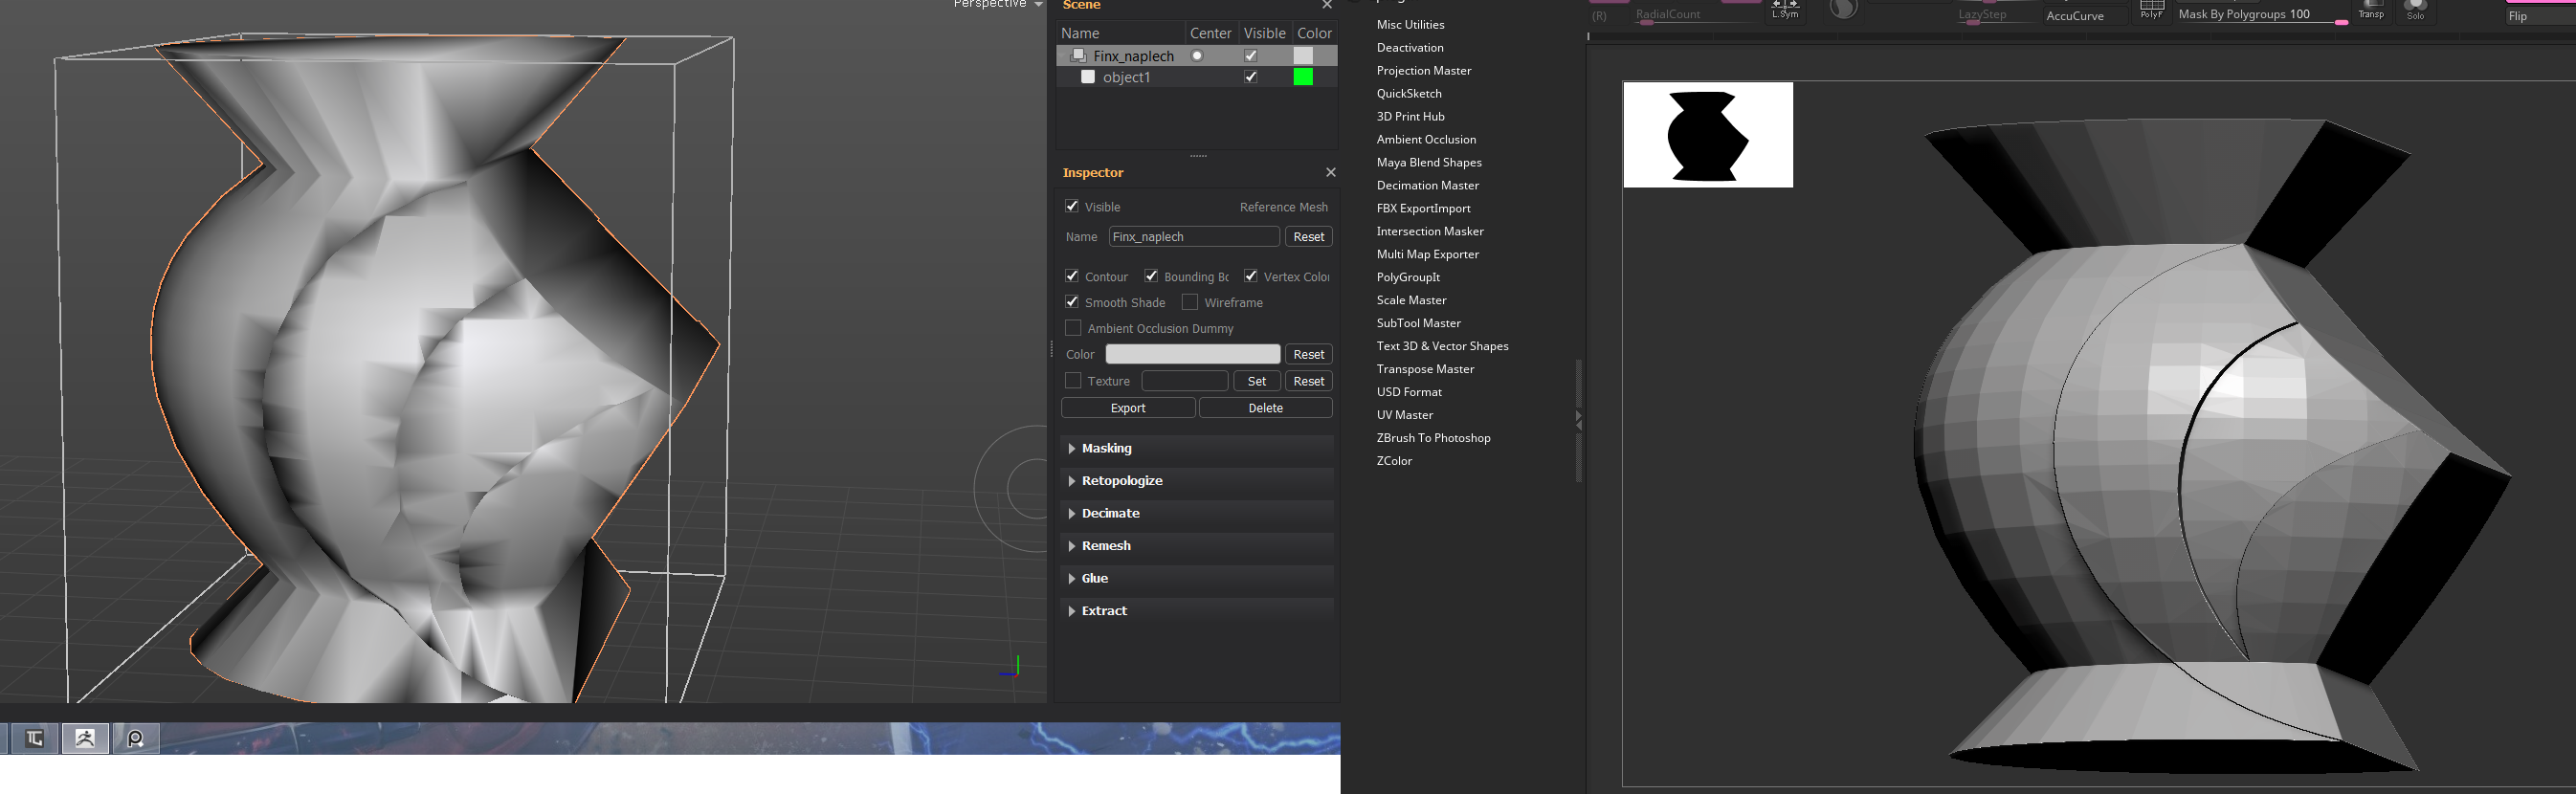Click the ZBrush icon in the taskbar
Viewport: 2576px width, 794px height.
85,738
